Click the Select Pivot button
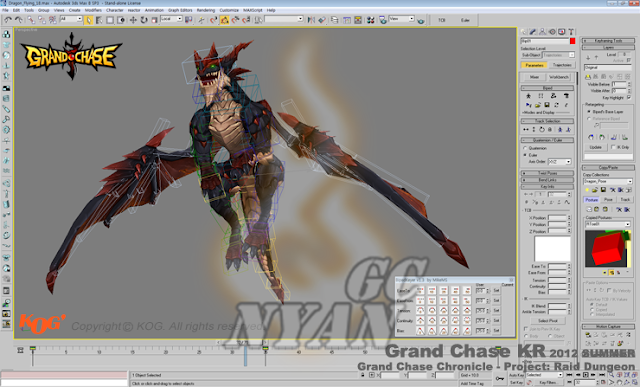This screenshot has height=387, width=640. tap(547, 321)
